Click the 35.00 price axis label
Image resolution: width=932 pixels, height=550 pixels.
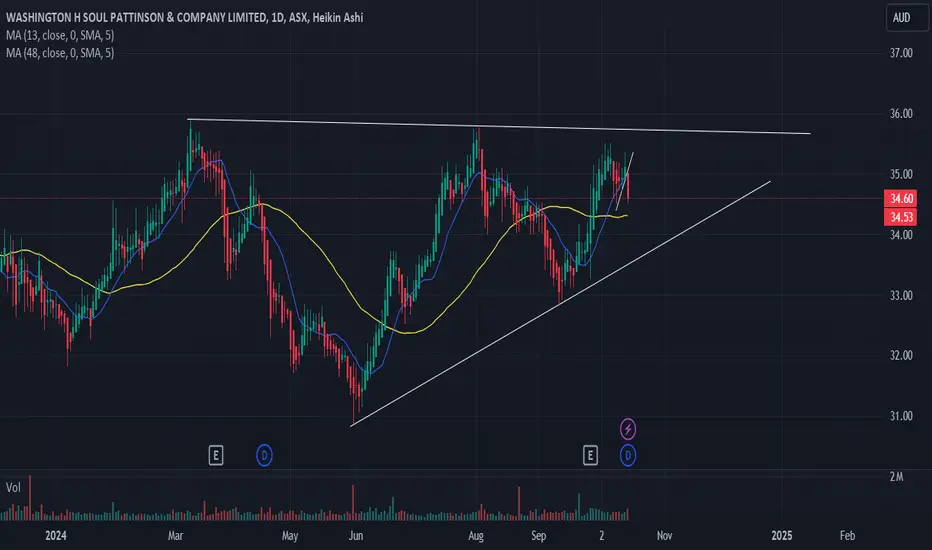901,174
